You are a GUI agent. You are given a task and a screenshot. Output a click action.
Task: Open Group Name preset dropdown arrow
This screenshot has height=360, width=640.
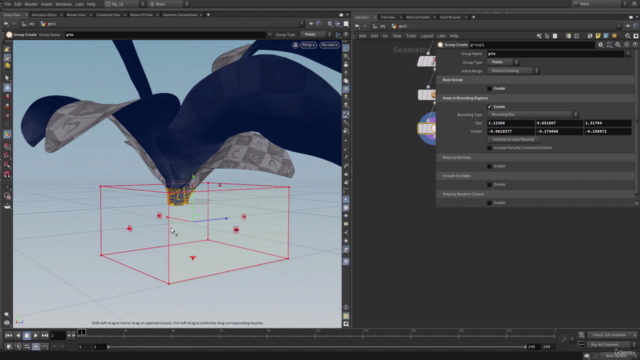pos(628,53)
